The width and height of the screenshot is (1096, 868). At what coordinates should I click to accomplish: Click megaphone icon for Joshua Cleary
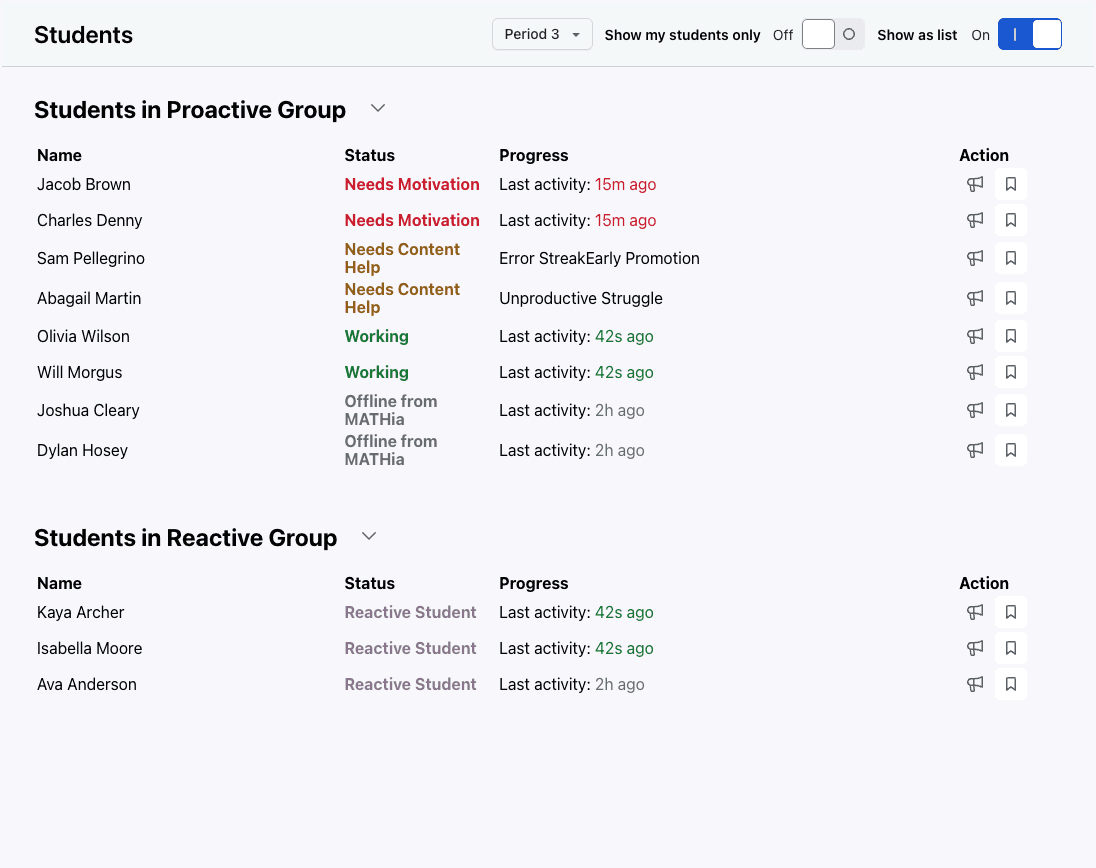[x=975, y=410]
